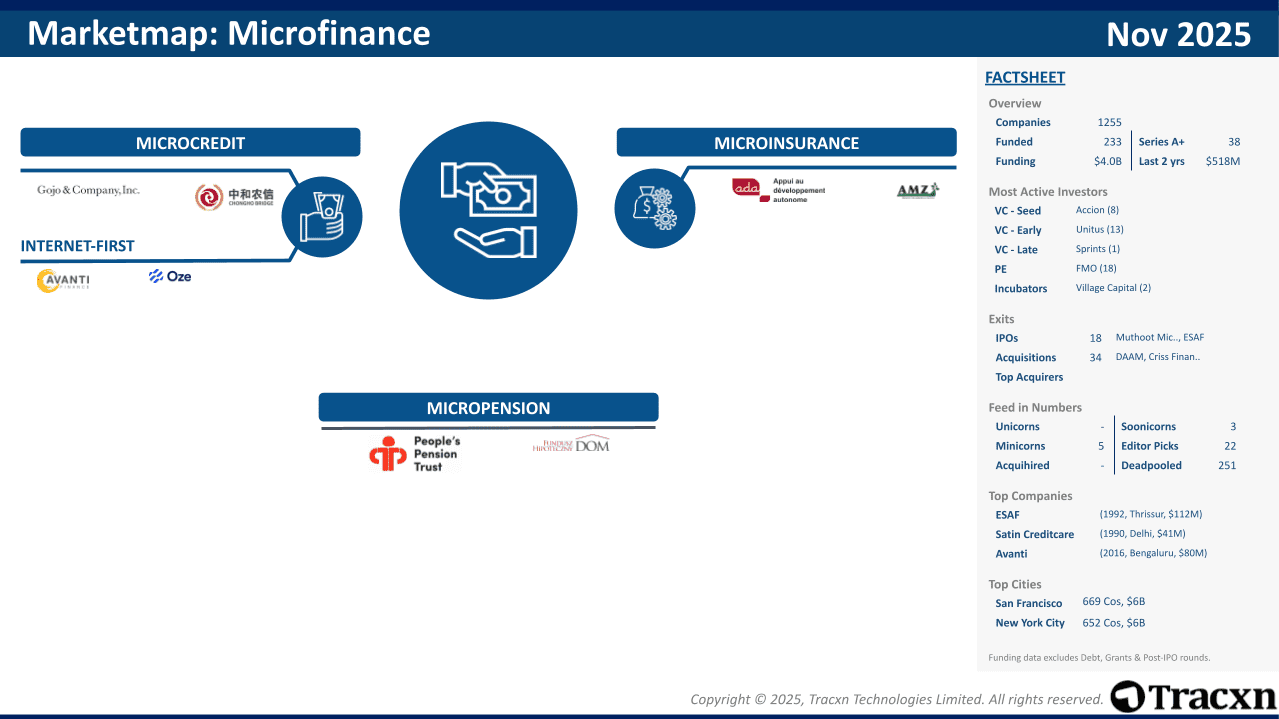1279x719 pixels.
Task: Click the Microinsurance money bag gears icon
Action: (x=655, y=208)
